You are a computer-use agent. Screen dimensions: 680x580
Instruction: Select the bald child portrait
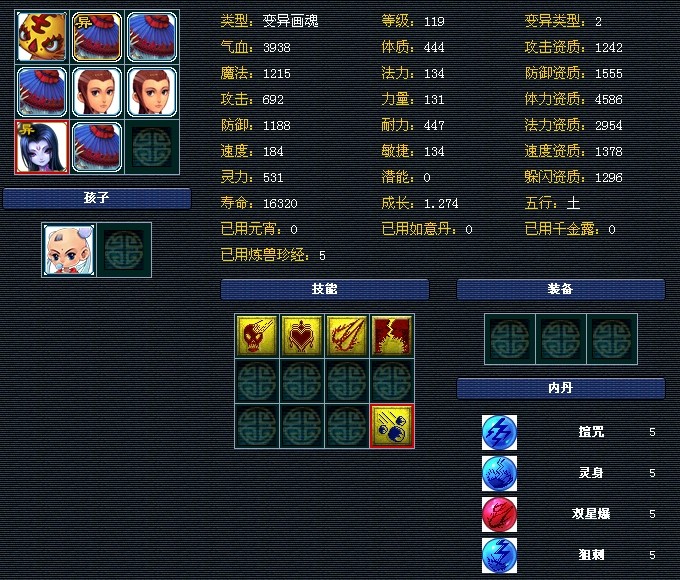pos(69,250)
